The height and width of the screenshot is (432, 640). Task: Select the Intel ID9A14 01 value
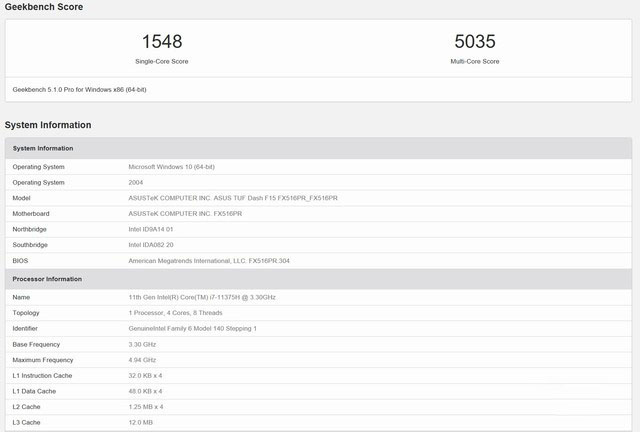coord(151,229)
